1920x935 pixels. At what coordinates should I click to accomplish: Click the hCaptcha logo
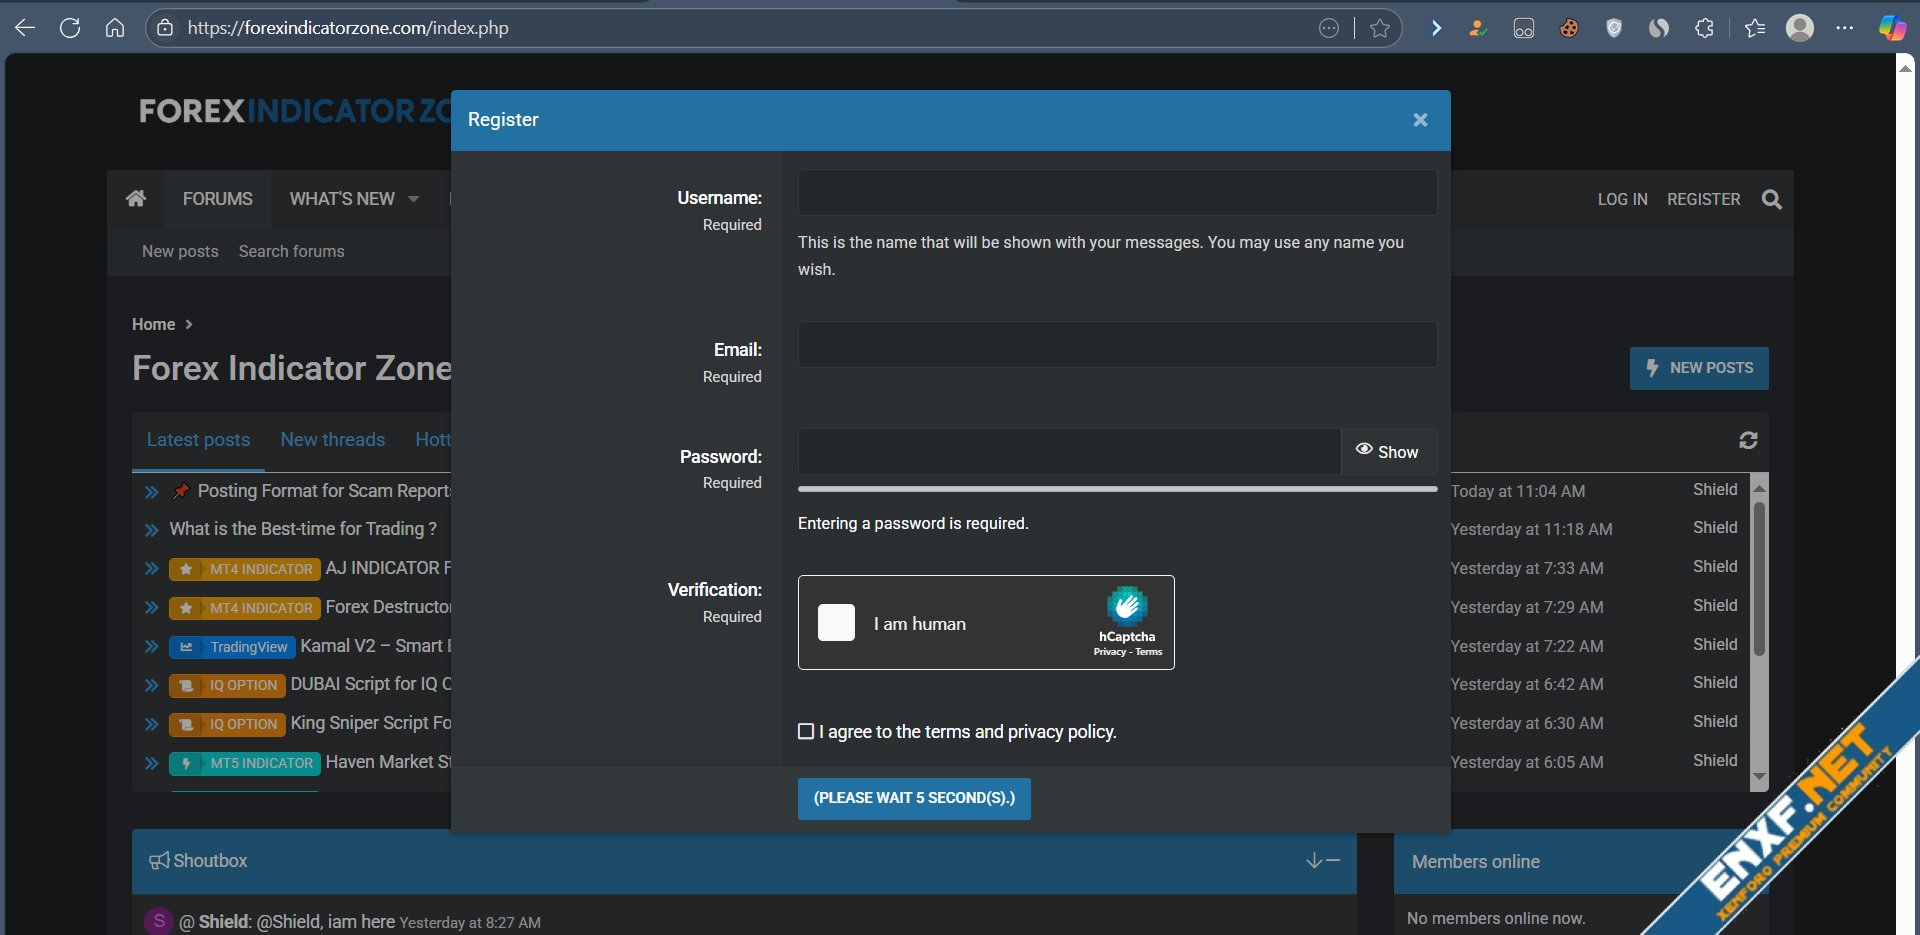click(1127, 606)
